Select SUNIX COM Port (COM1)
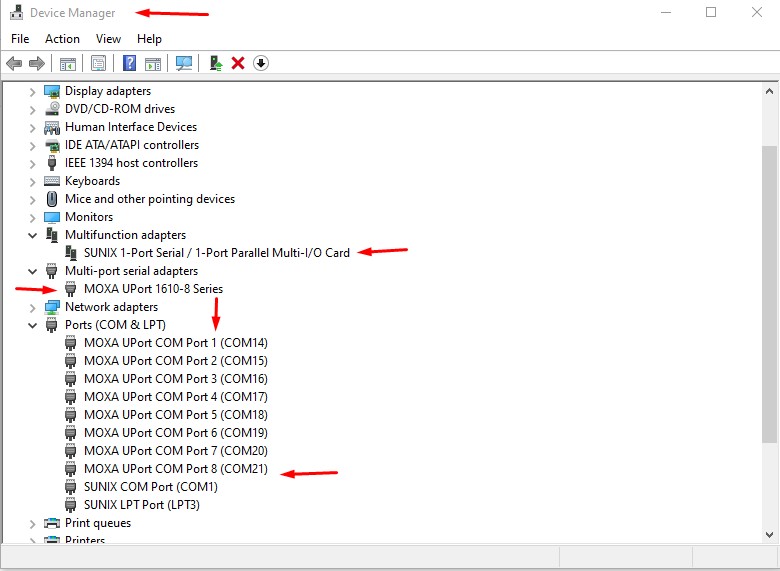Viewport: 780px width, 571px height. [x=151, y=487]
